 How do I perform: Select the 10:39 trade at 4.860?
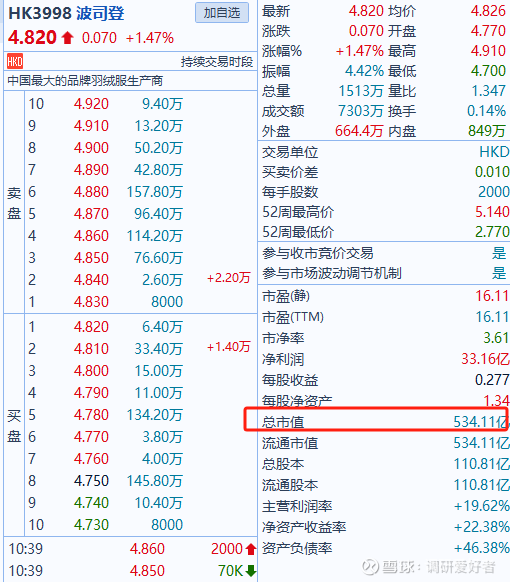coord(132,549)
